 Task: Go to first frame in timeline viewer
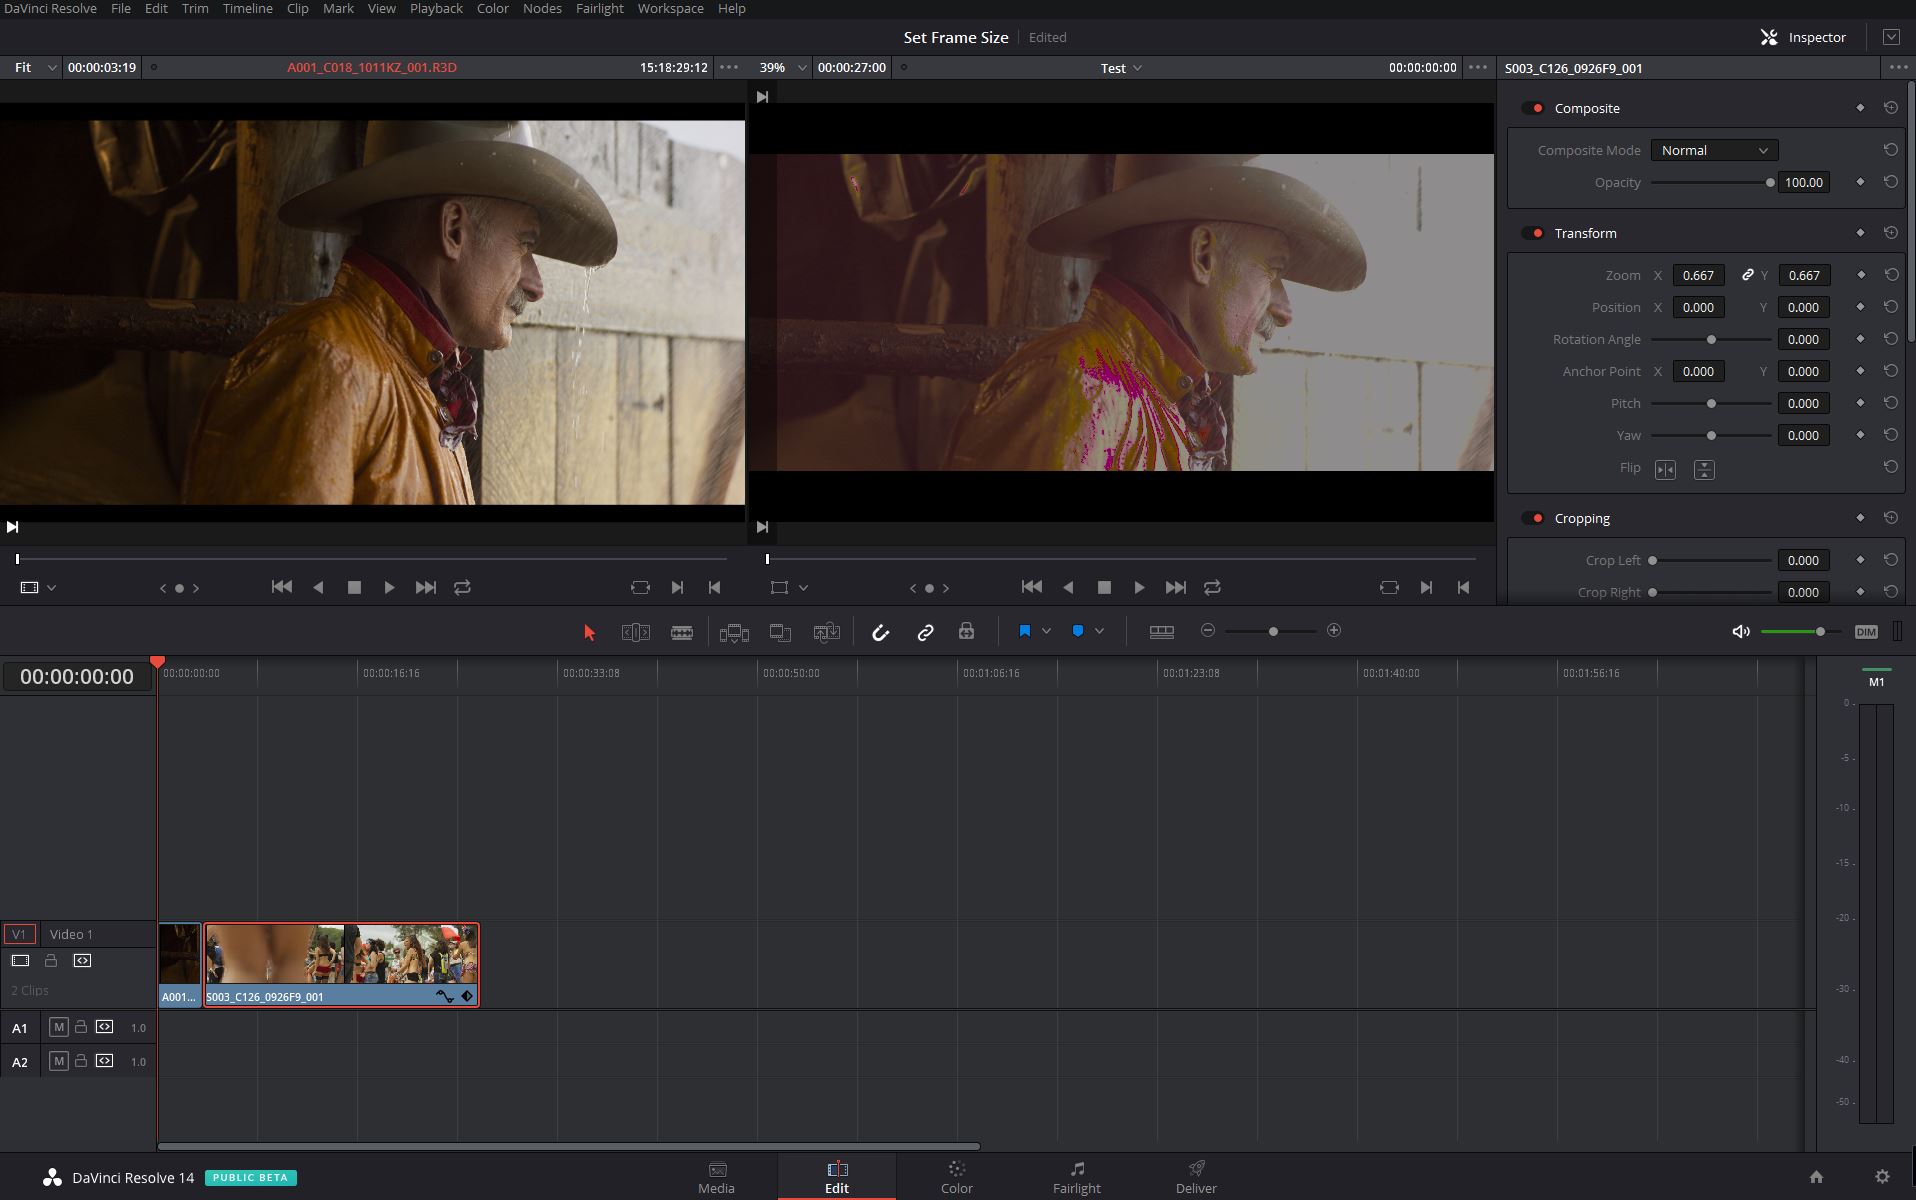[1032, 587]
